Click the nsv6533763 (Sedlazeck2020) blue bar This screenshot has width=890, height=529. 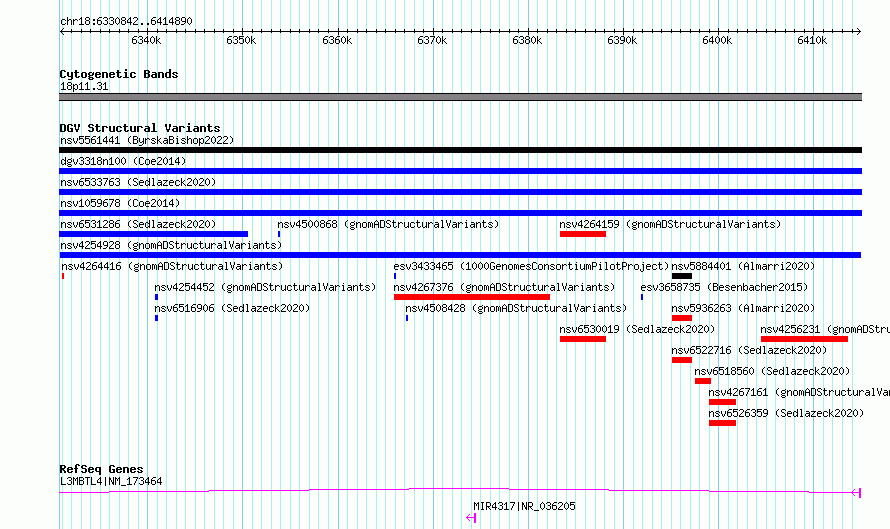point(460,192)
